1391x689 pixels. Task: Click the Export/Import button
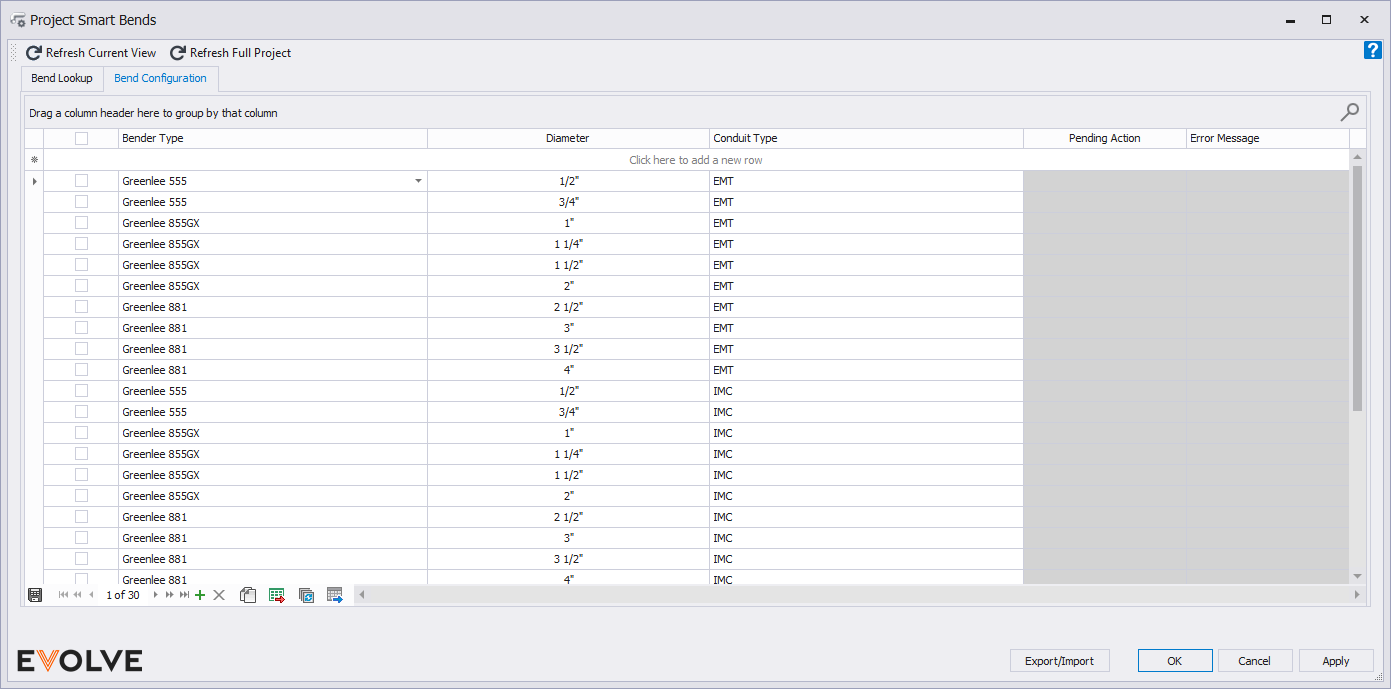[1060, 661]
